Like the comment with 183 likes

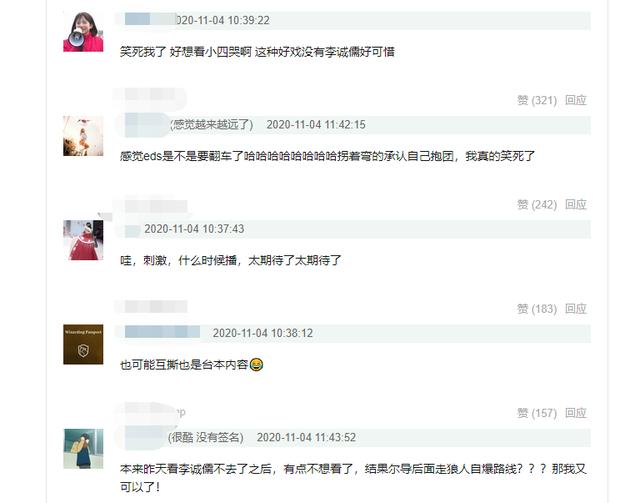pos(537,309)
